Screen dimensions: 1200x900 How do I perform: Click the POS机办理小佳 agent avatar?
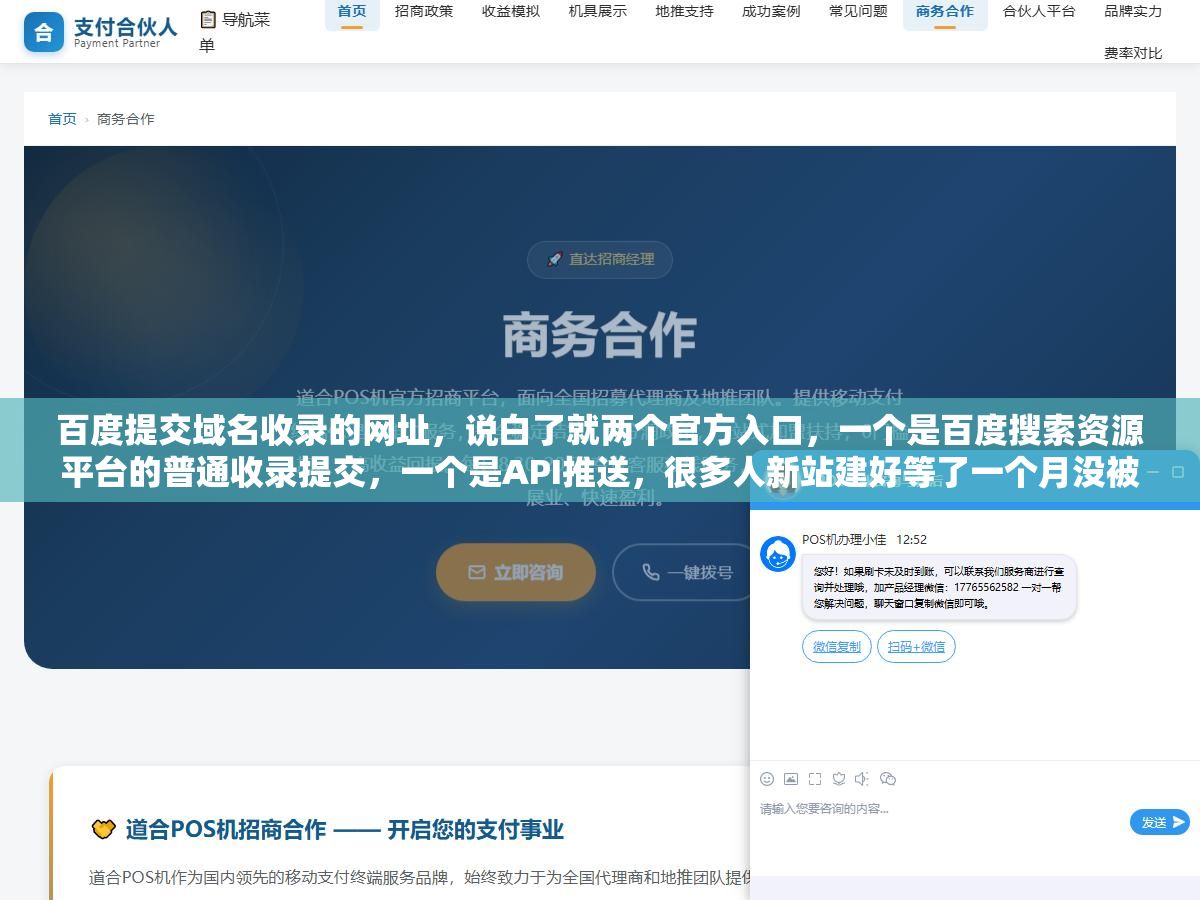coord(778,554)
